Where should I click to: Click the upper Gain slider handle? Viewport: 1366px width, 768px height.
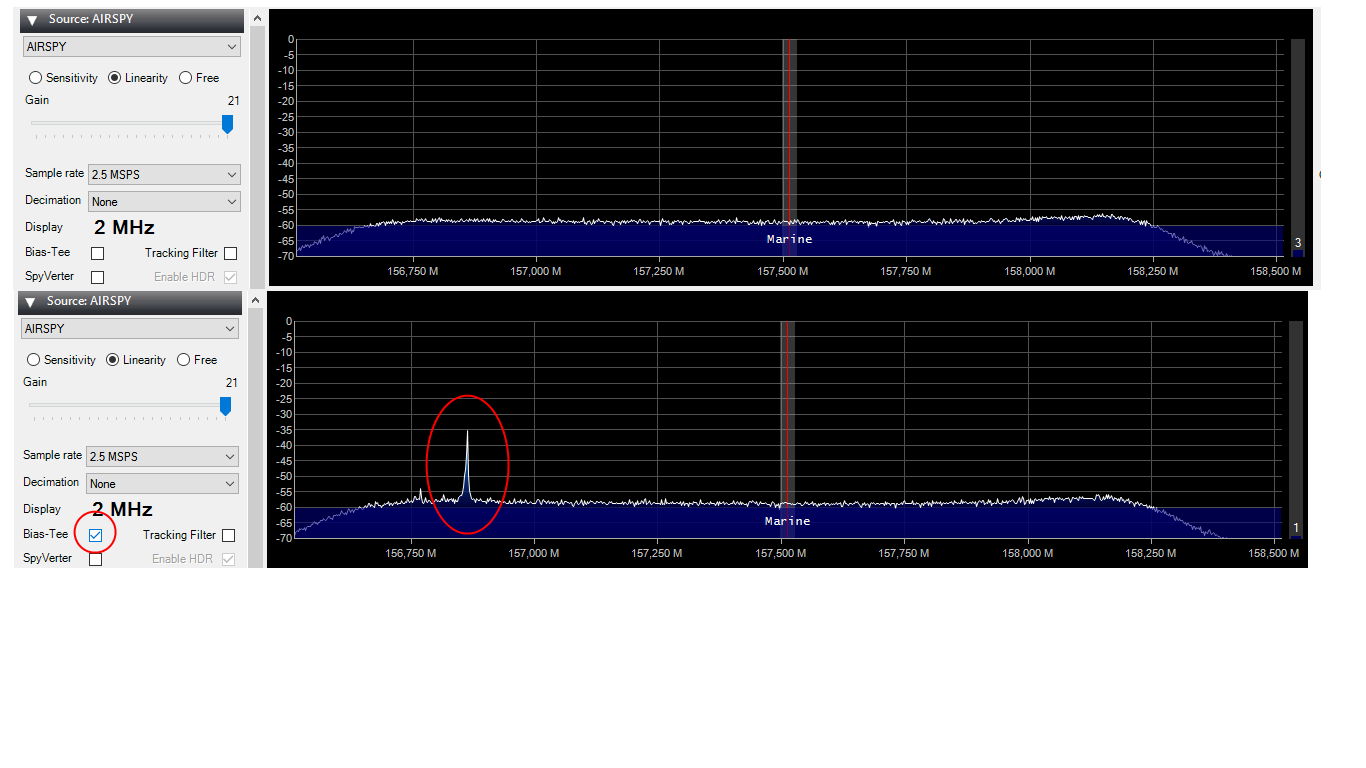coord(227,124)
